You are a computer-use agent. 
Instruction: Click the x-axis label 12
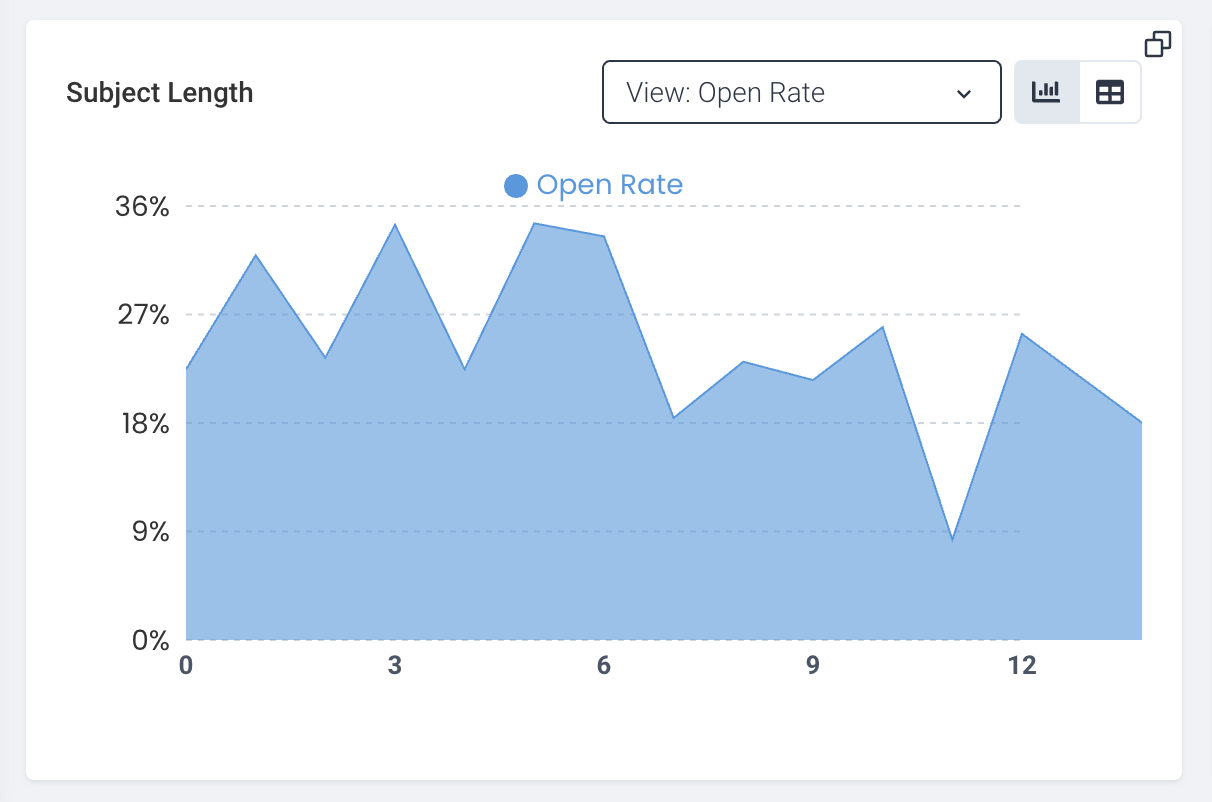click(x=1022, y=666)
